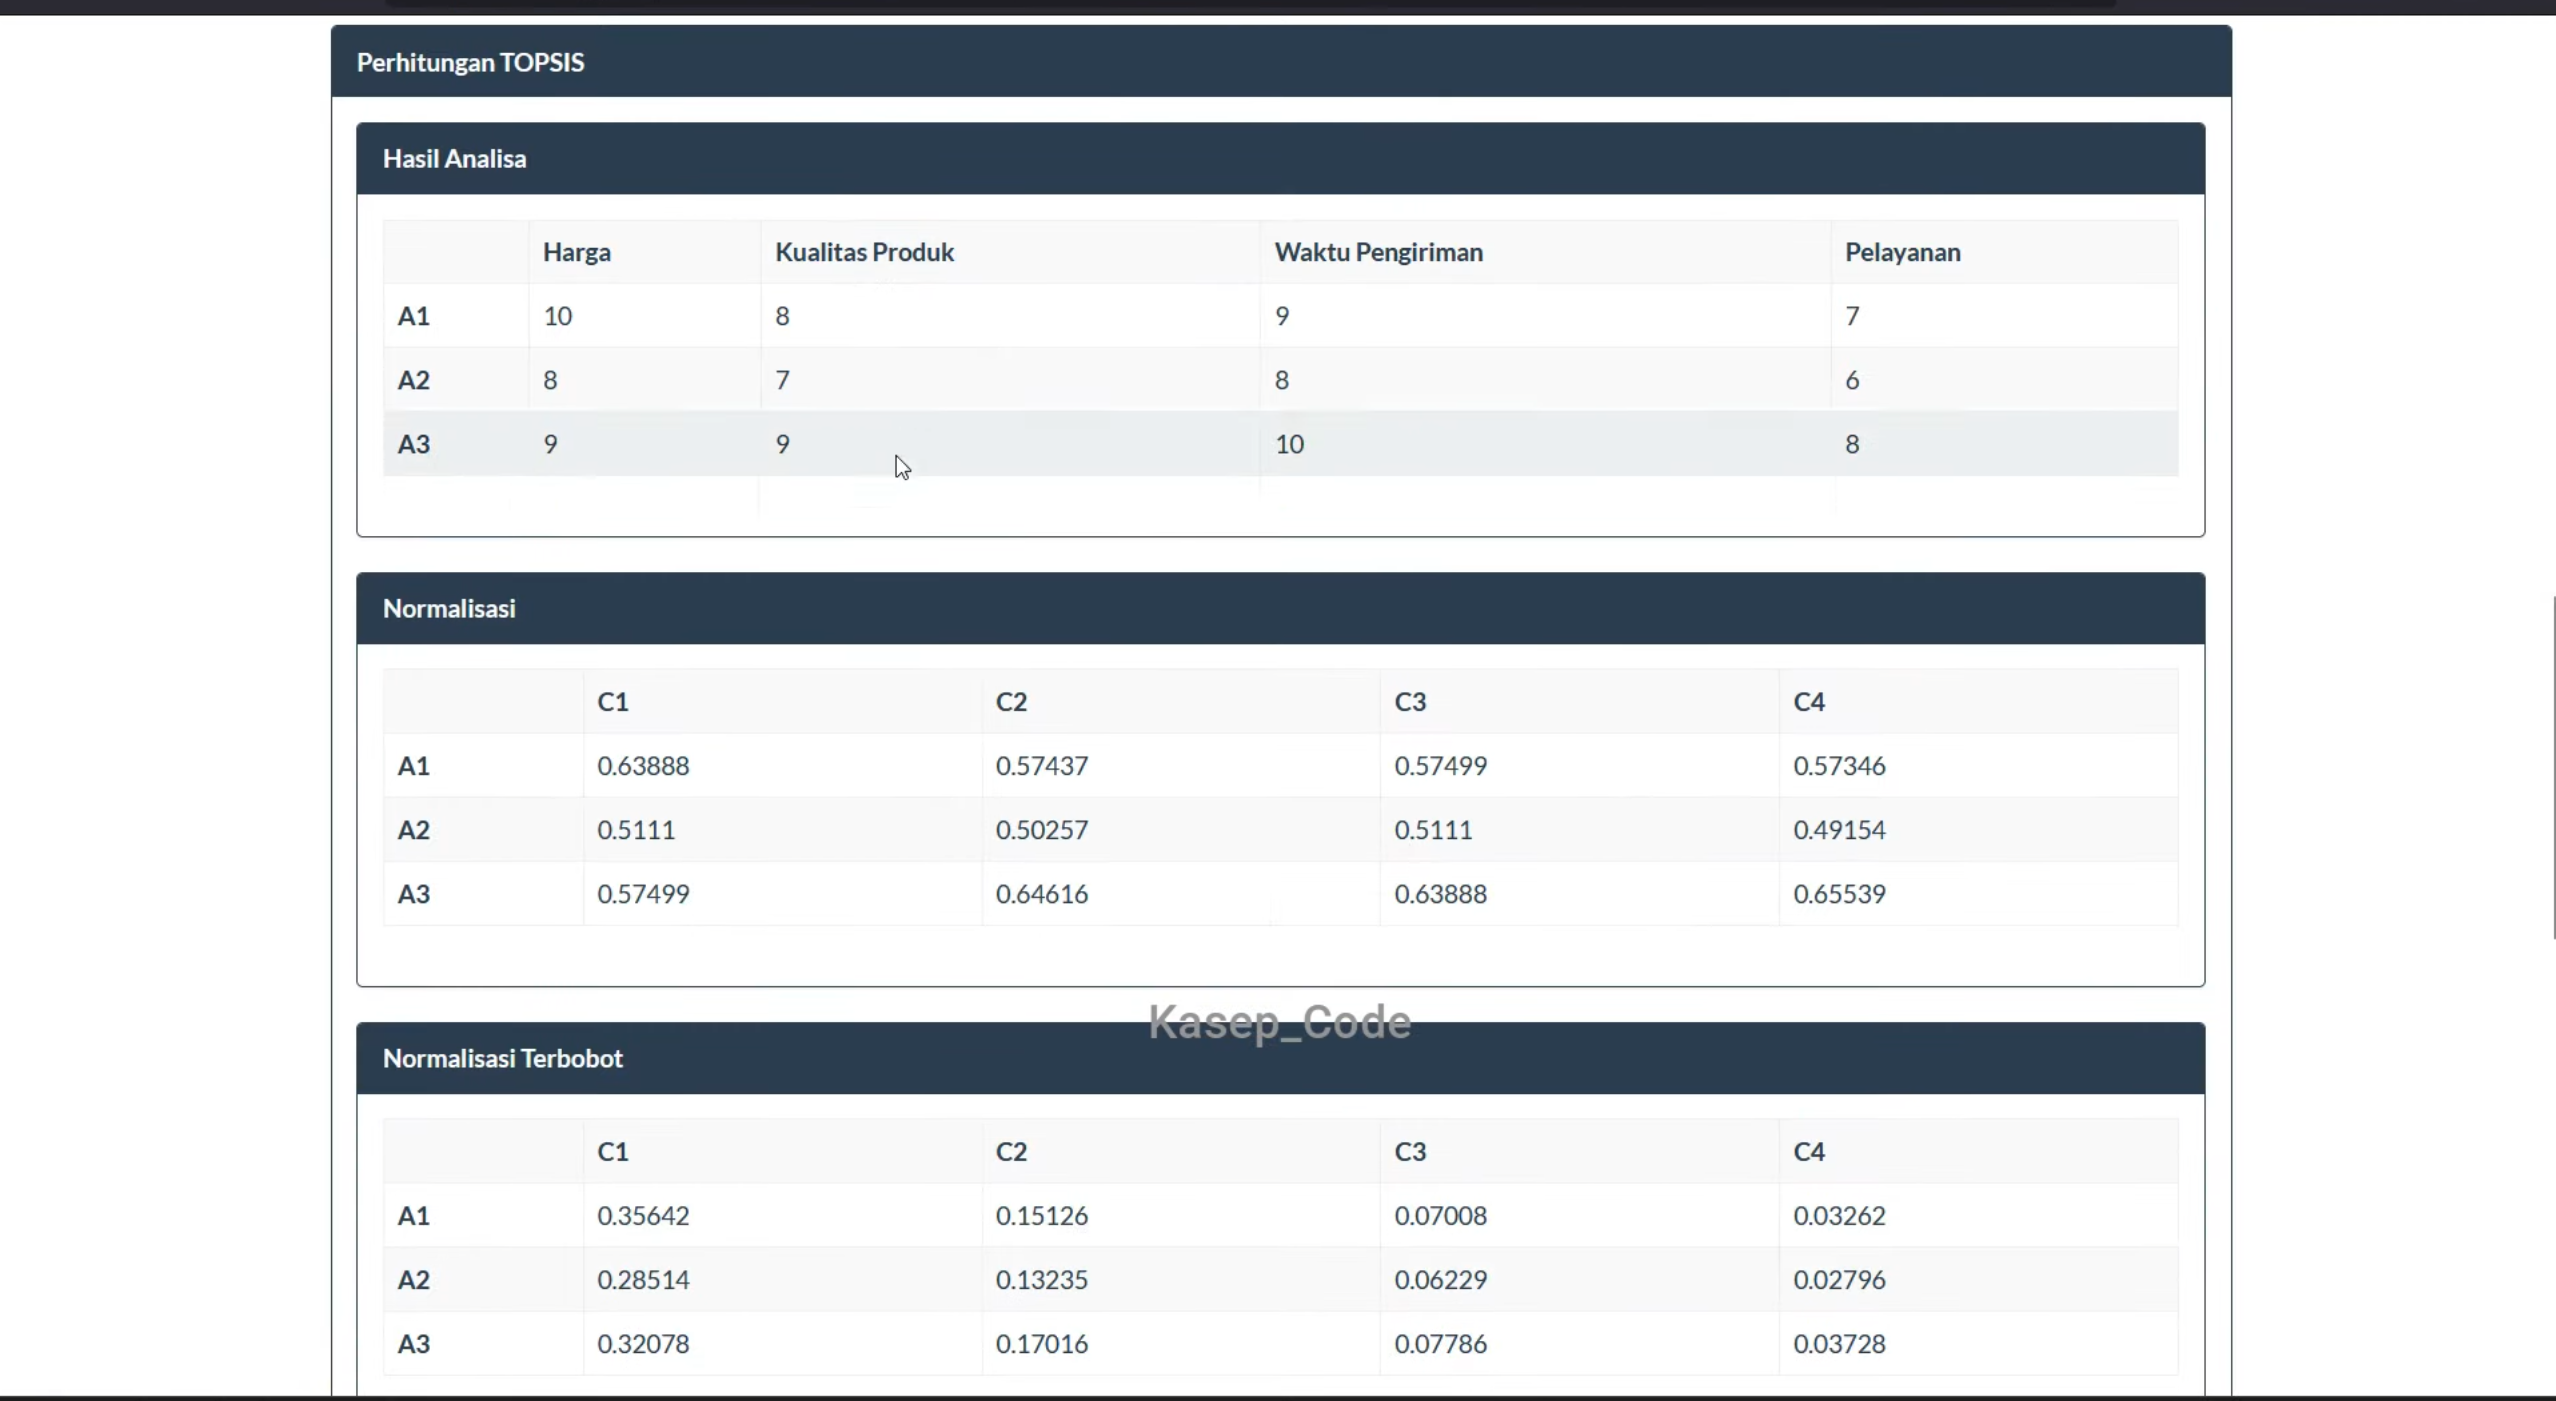Image resolution: width=2556 pixels, height=1401 pixels.
Task: Click the Normalisasi Terbobot section heading
Action: pyautogui.click(x=502, y=1058)
